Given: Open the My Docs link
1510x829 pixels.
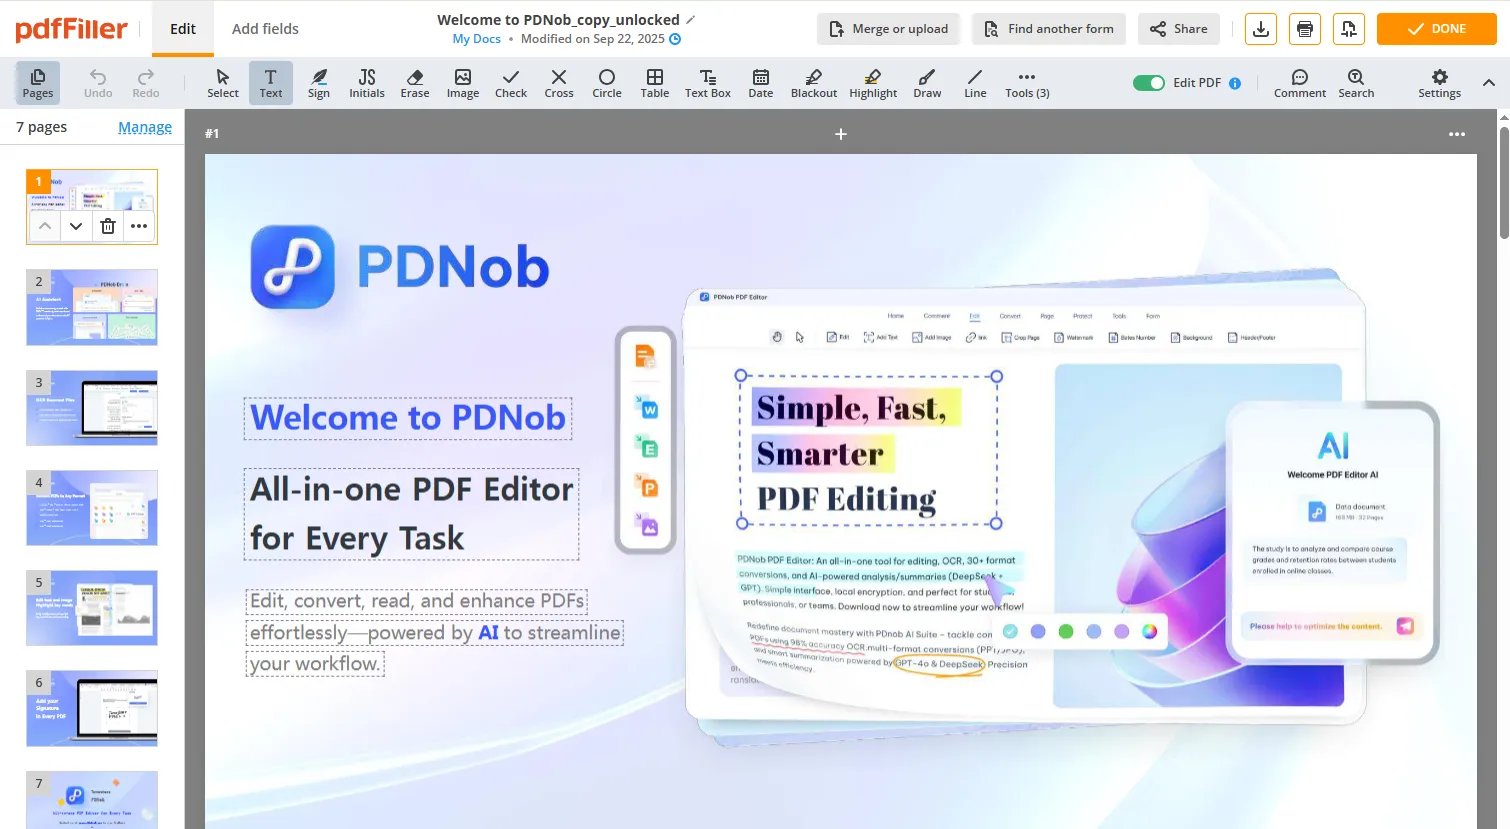Looking at the screenshot, I should (476, 39).
